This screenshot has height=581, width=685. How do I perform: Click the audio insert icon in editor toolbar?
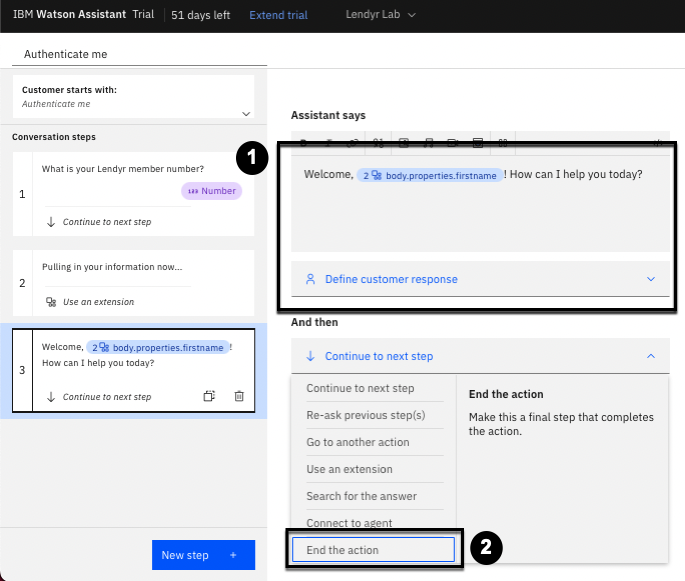pyautogui.click(x=429, y=142)
